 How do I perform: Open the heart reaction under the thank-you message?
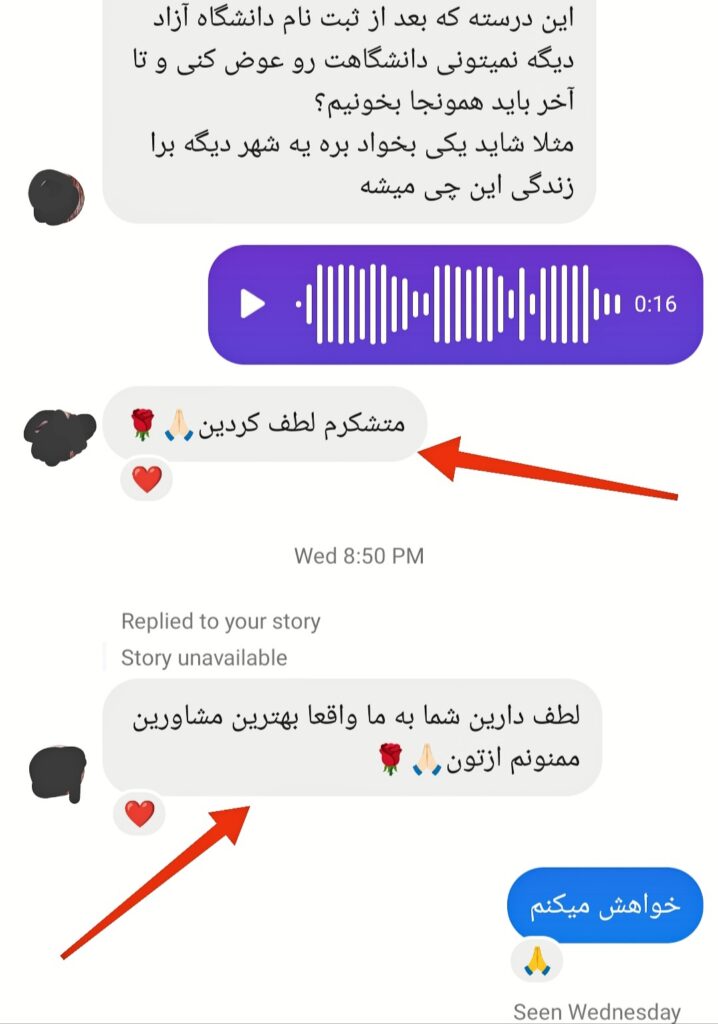click(147, 479)
